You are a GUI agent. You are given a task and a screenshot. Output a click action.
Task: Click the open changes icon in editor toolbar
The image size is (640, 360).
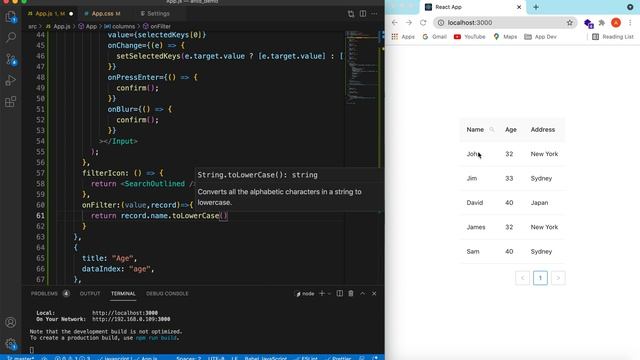pos(351,14)
